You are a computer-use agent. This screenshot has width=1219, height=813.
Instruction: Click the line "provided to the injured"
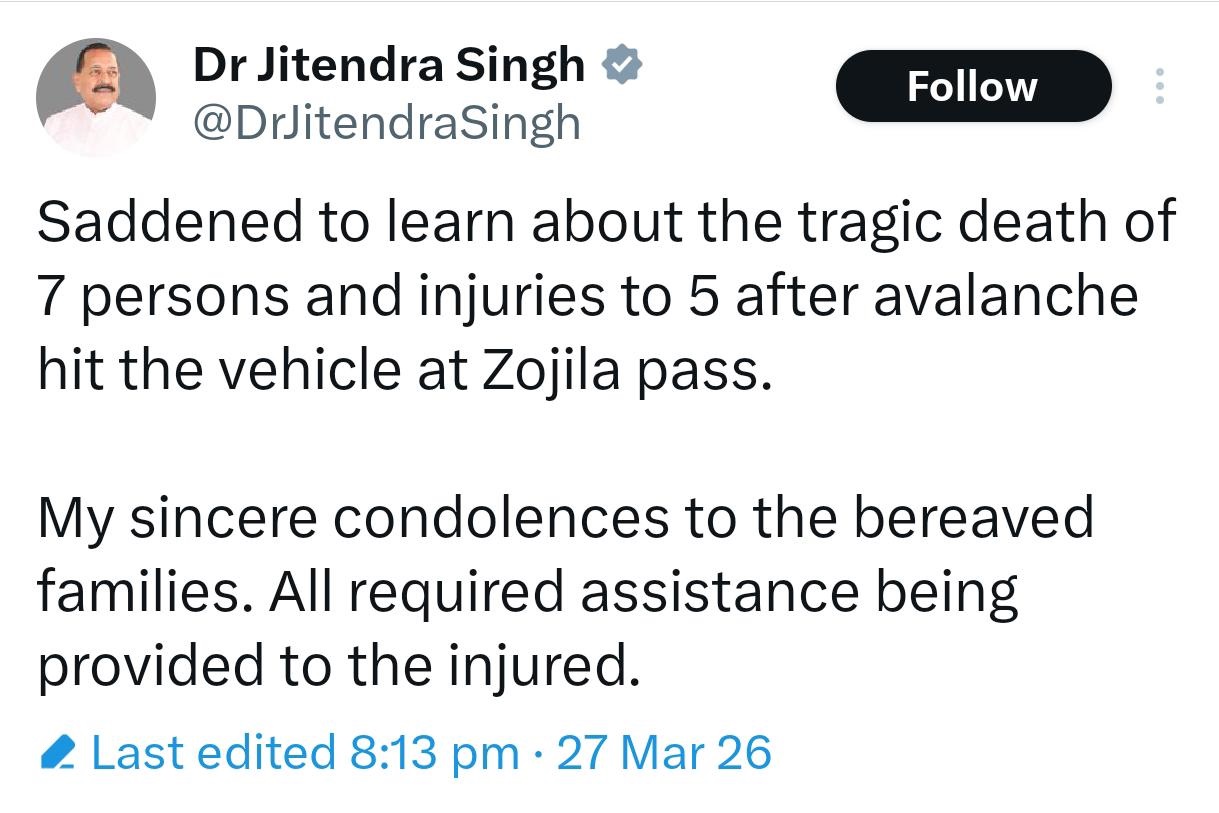coord(337,665)
